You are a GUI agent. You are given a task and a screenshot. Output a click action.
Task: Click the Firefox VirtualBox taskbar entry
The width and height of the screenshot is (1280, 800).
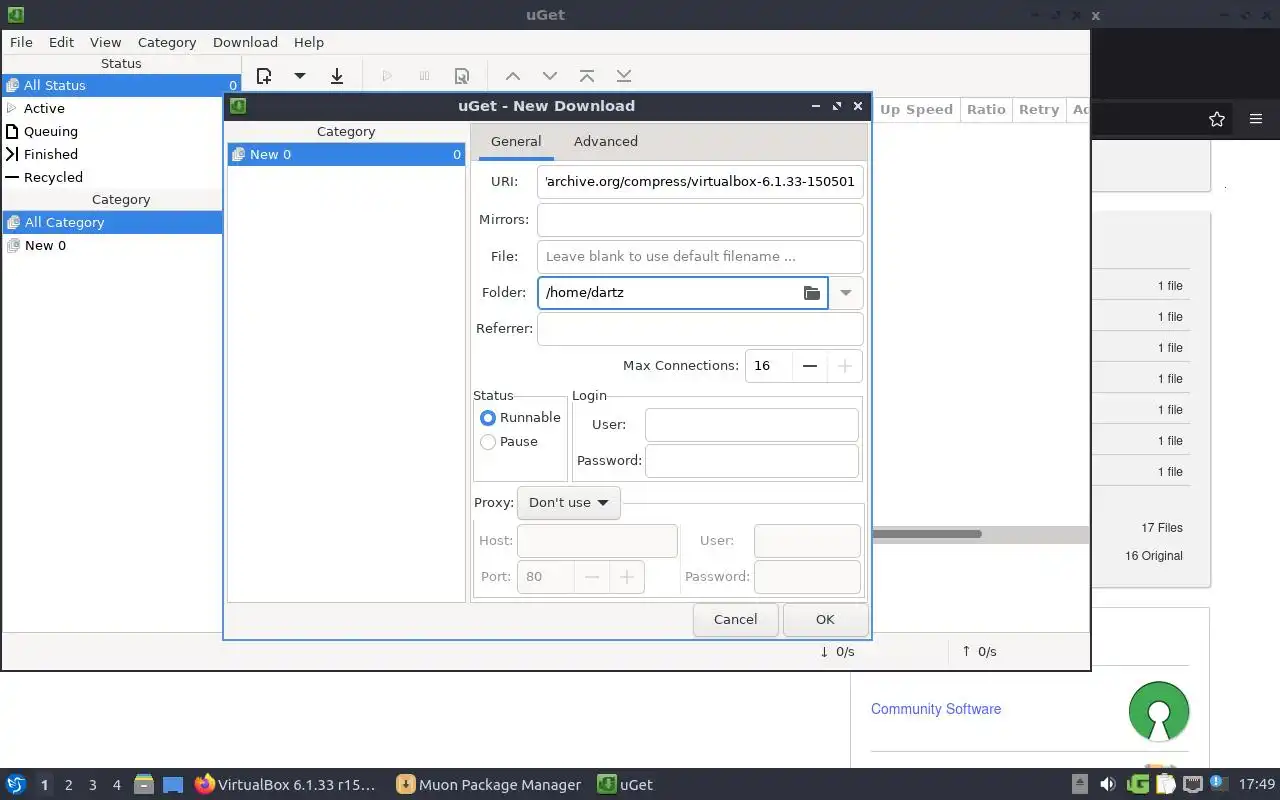click(x=286, y=784)
